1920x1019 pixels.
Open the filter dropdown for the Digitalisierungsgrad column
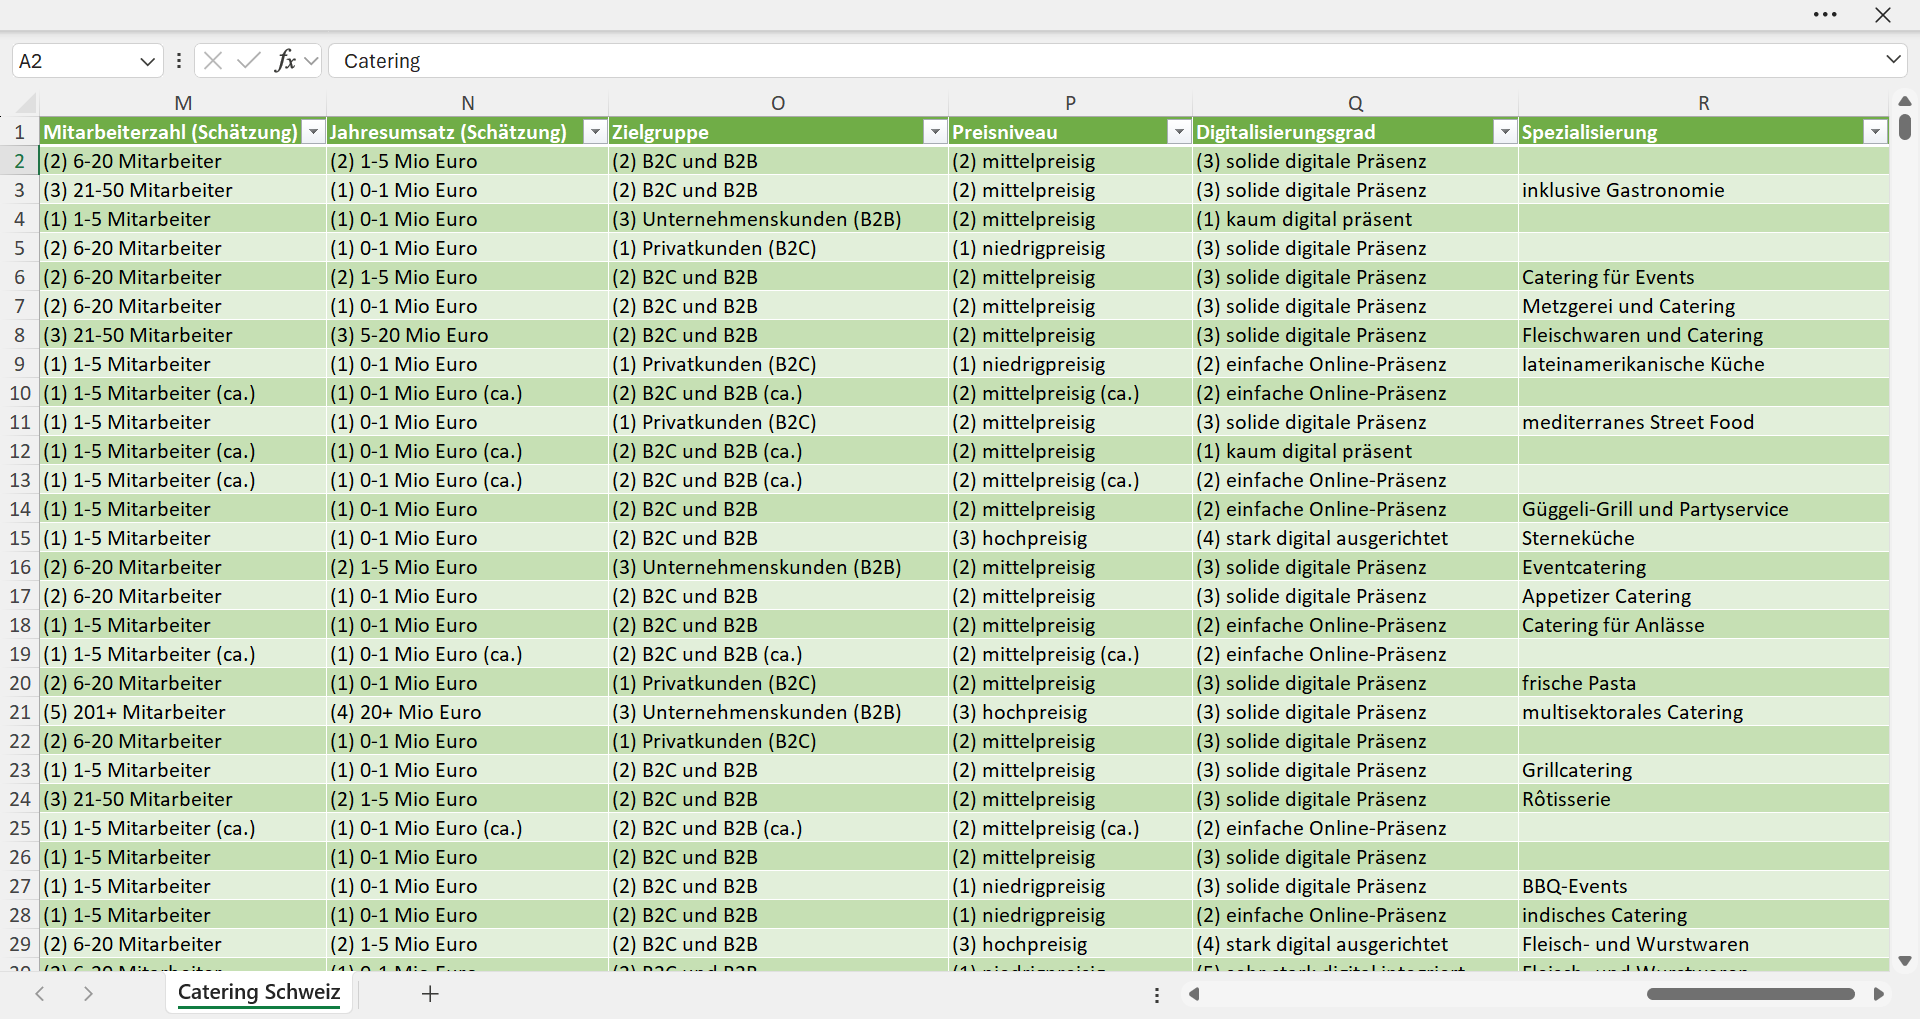1505,132
